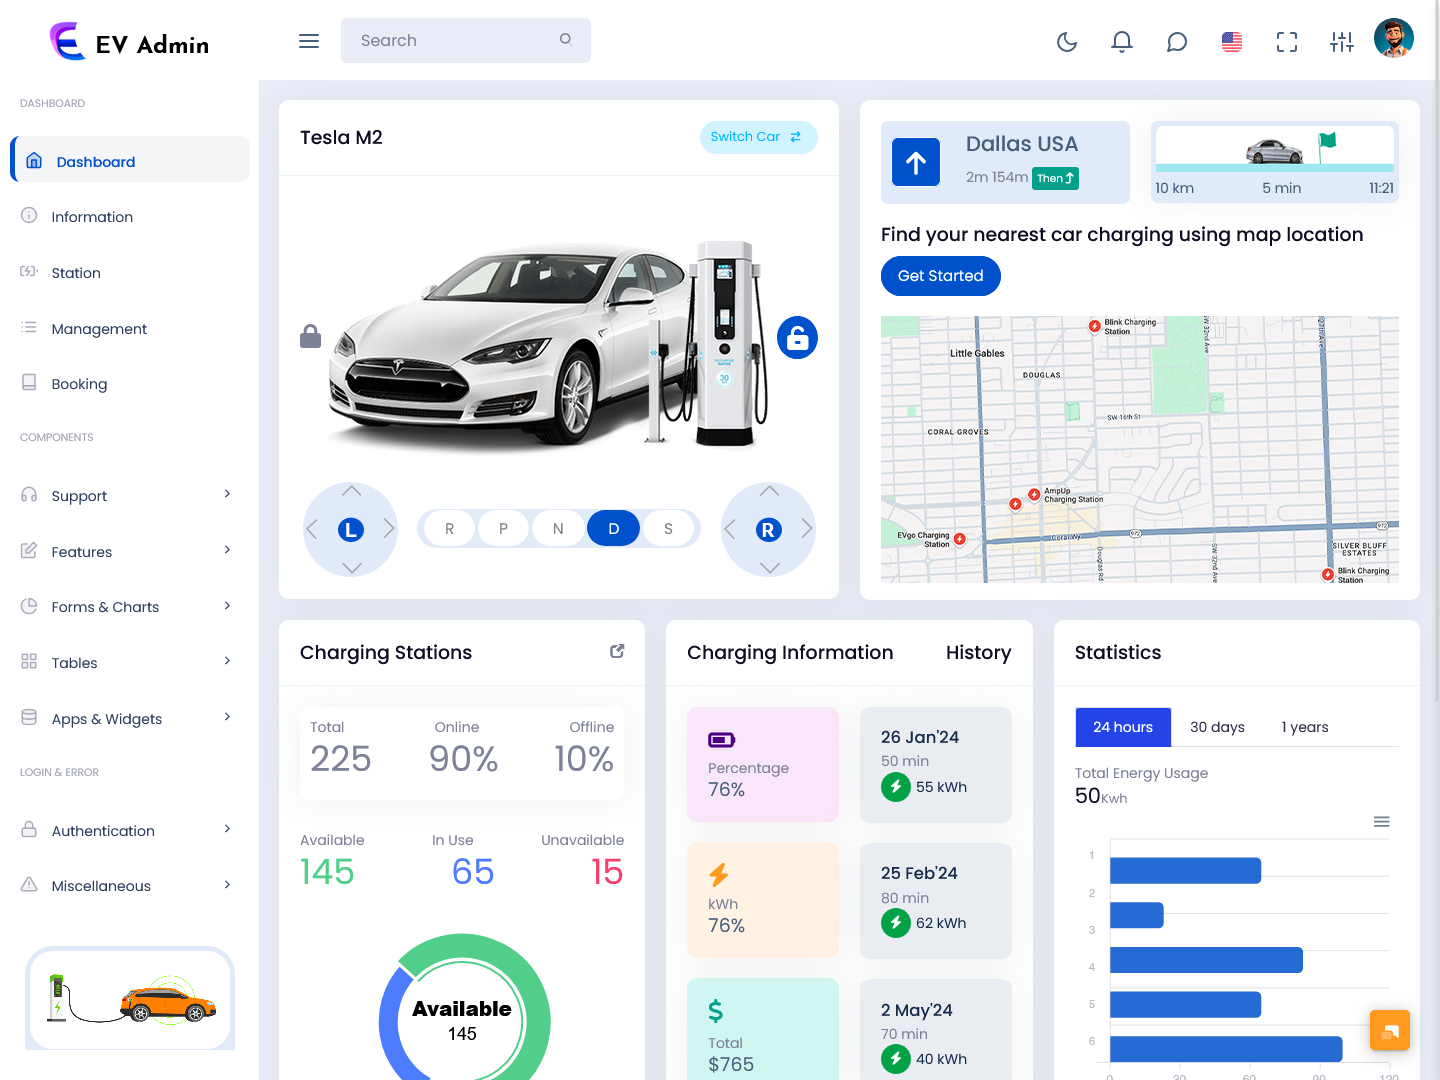1440x1080 pixels.
Task: Expand the Support menu
Action: (x=130, y=495)
